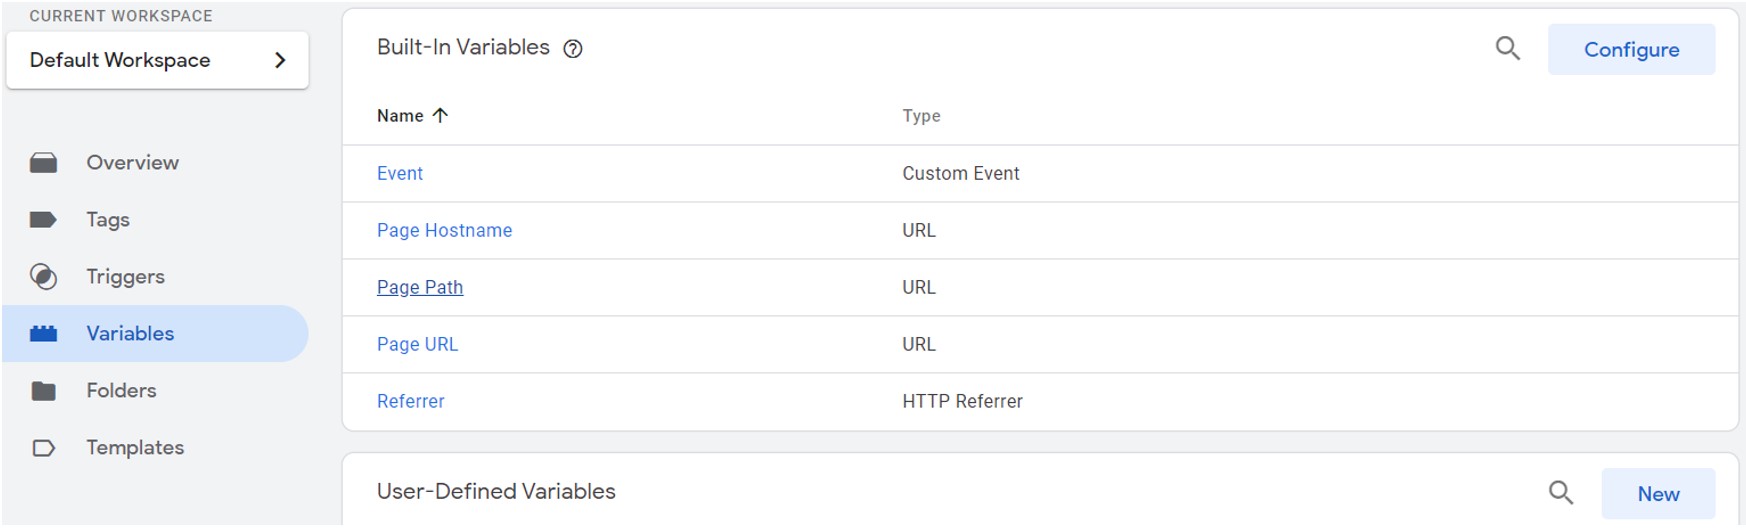Search Built-In Variables with magnifier icon
The height and width of the screenshot is (530, 1746).
coord(1507,48)
